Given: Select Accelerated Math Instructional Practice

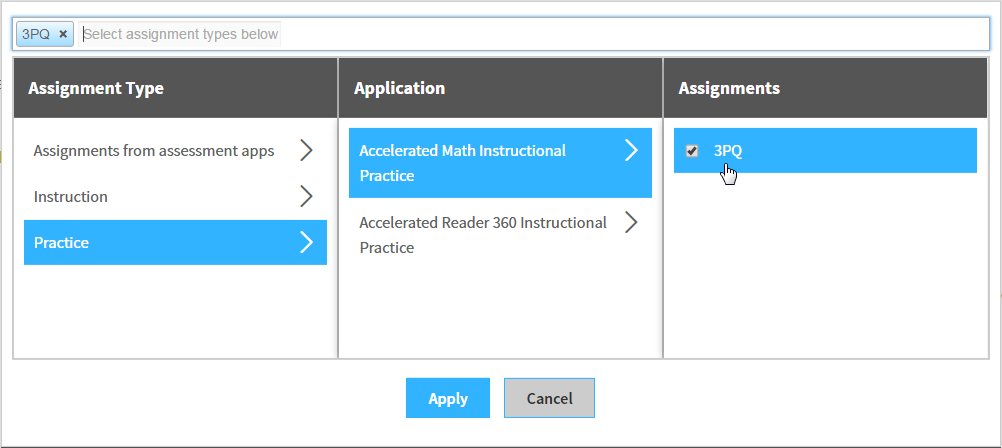Looking at the screenshot, I should click(500, 163).
